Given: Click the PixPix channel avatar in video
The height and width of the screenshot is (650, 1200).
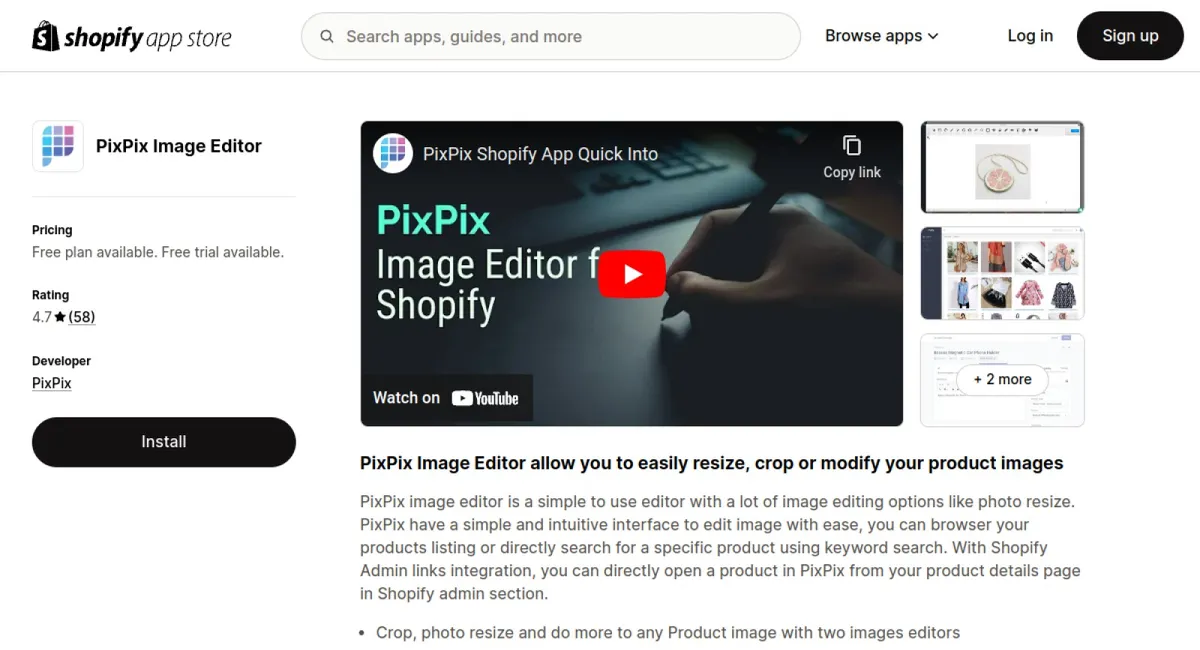Looking at the screenshot, I should point(393,153).
